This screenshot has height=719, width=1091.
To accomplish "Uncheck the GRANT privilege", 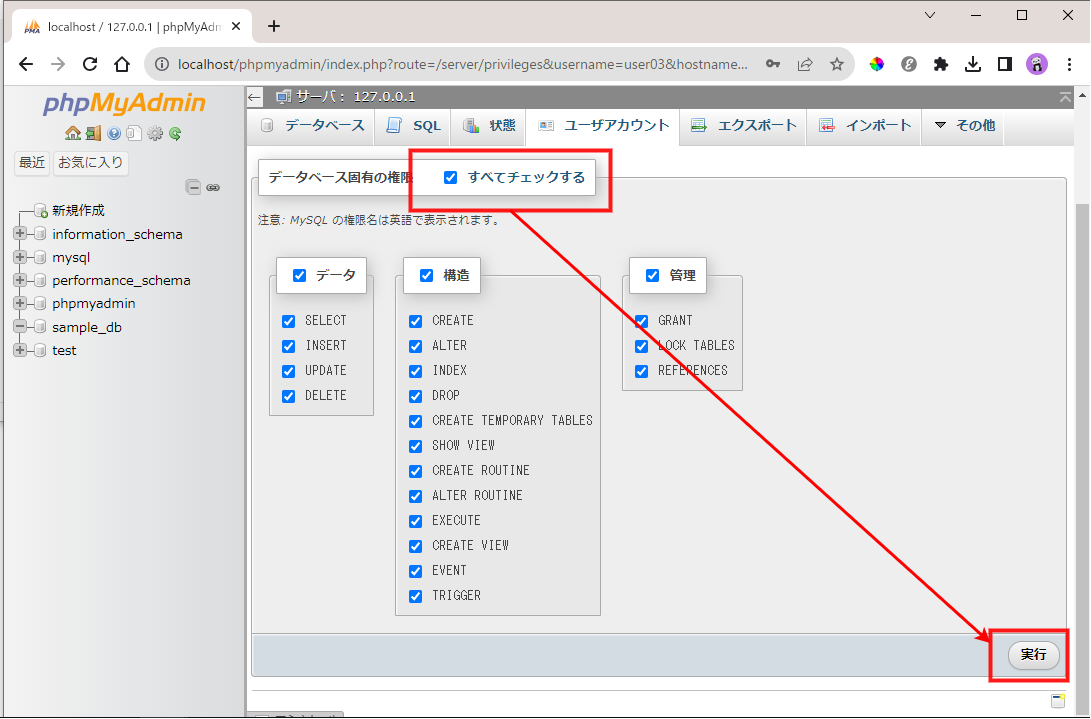I will (x=642, y=321).
